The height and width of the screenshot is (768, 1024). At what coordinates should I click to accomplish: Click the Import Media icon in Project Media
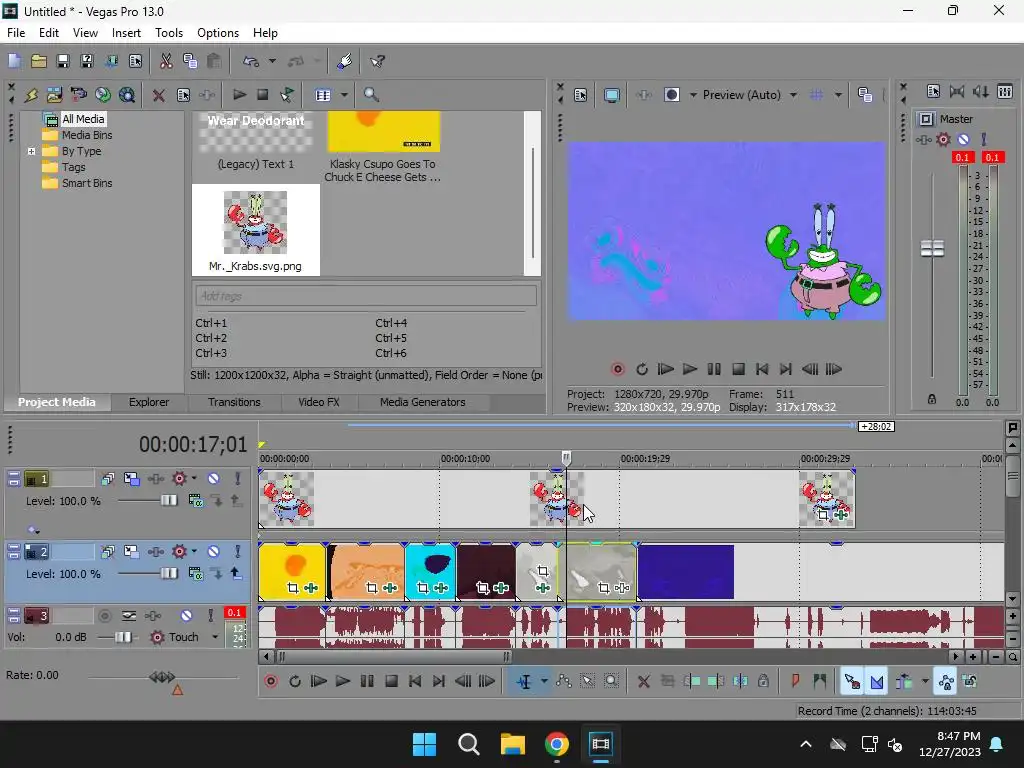[54, 95]
